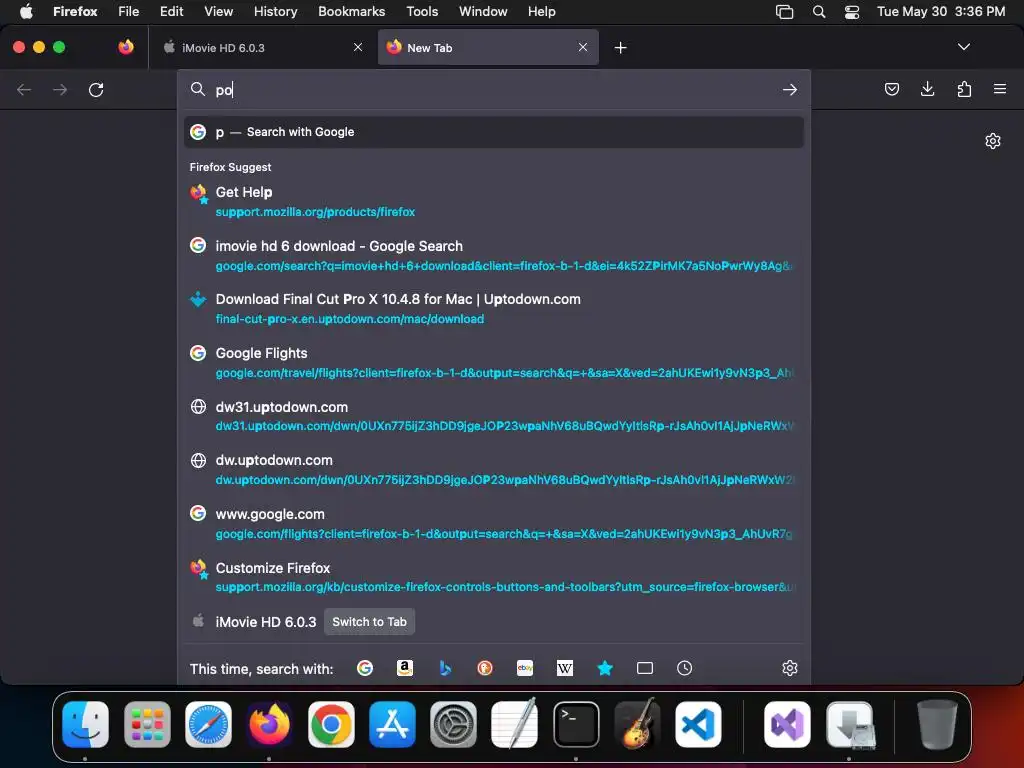Go forward one page
Screen dimensions: 1024x768
(x=60, y=89)
